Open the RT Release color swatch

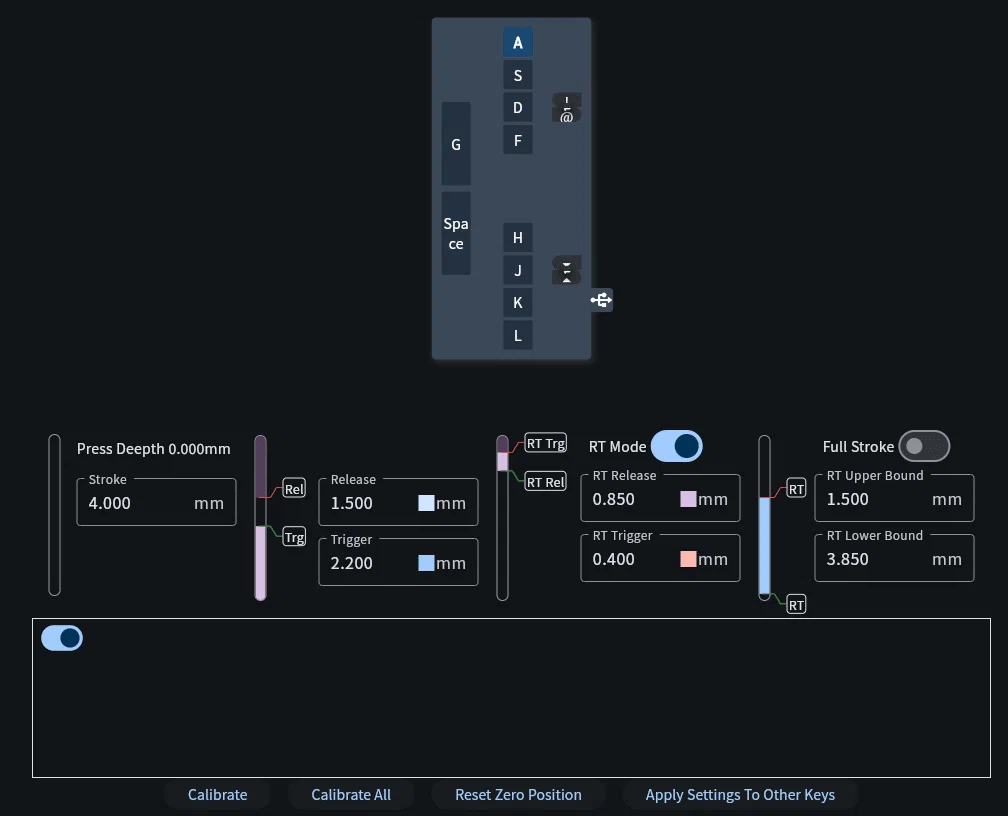pyautogui.click(x=688, y=499)
